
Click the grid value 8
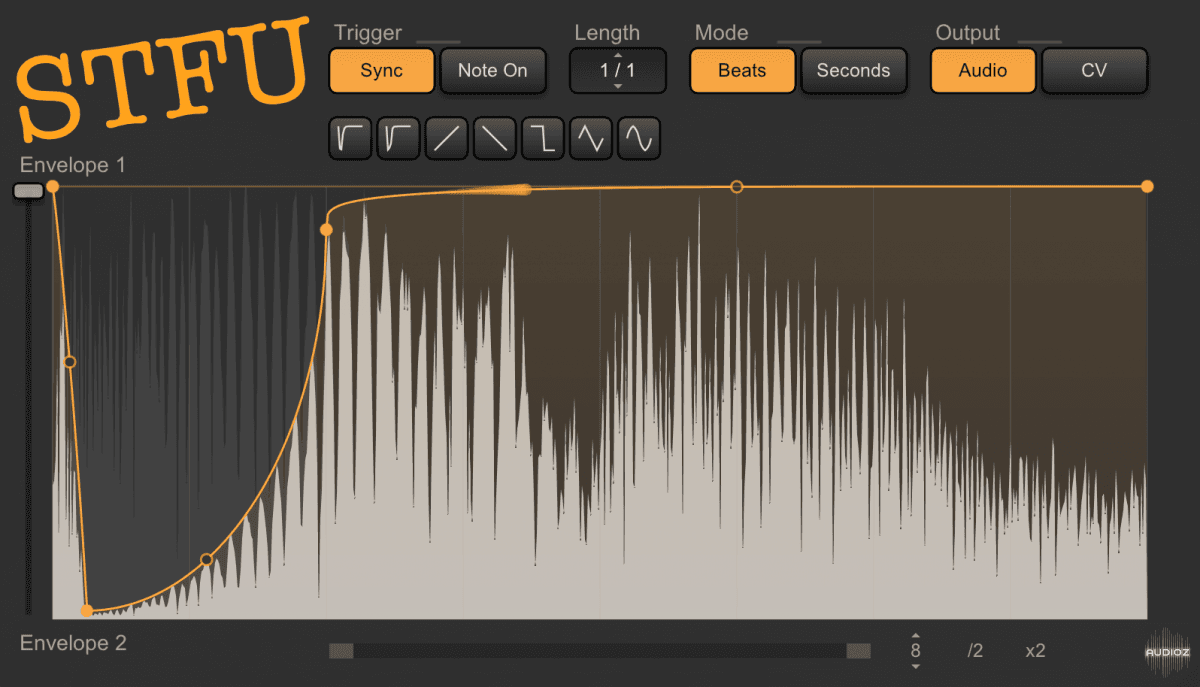[915, 651]
